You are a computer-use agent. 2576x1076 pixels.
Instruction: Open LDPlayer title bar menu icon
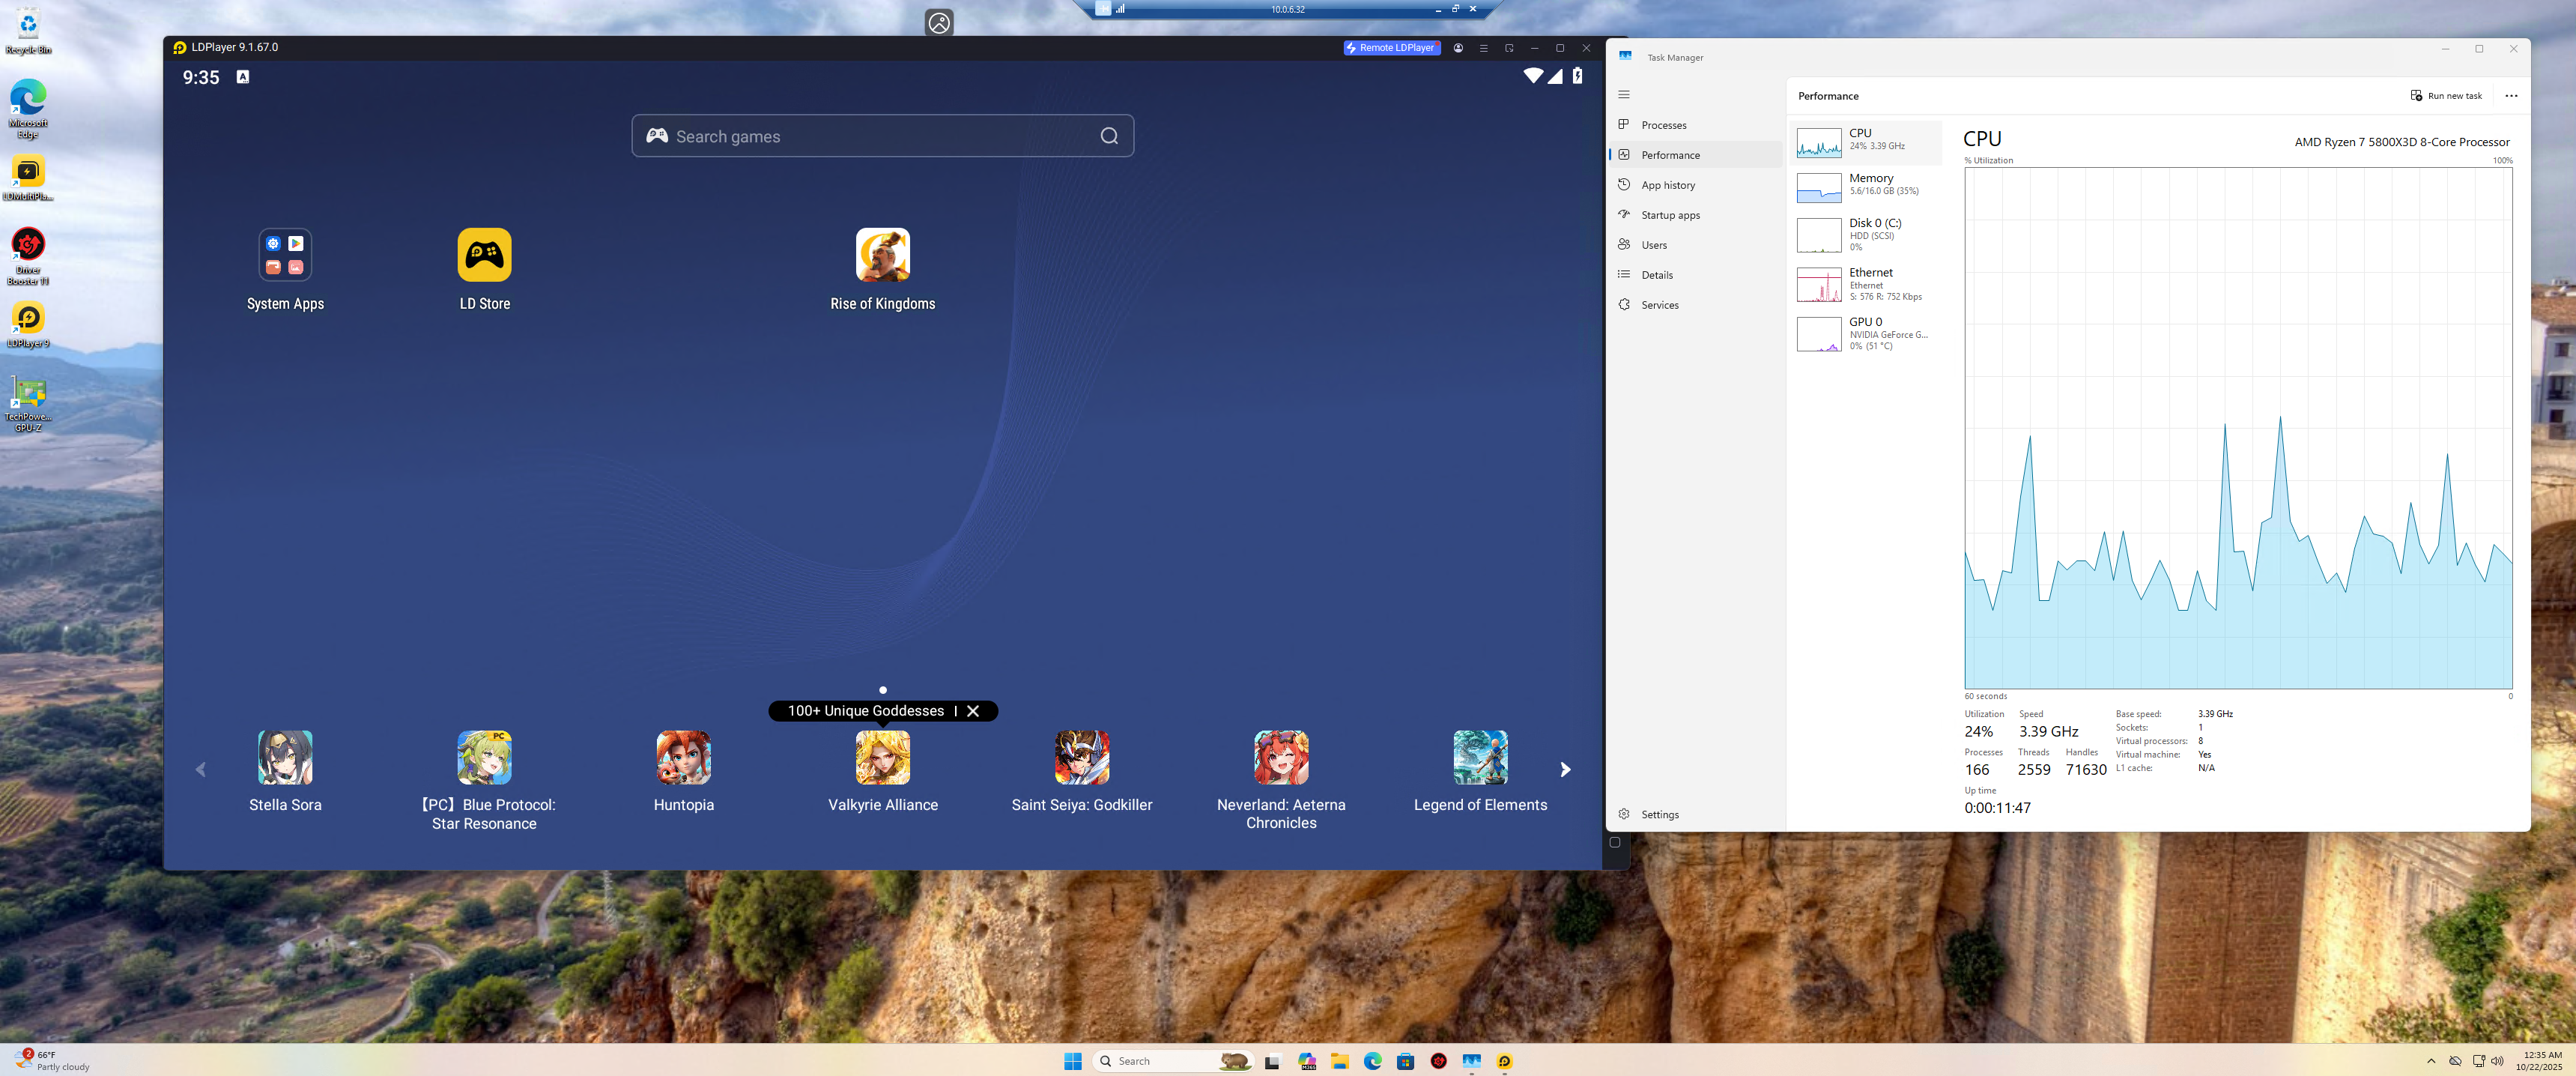click(1483, 48)
